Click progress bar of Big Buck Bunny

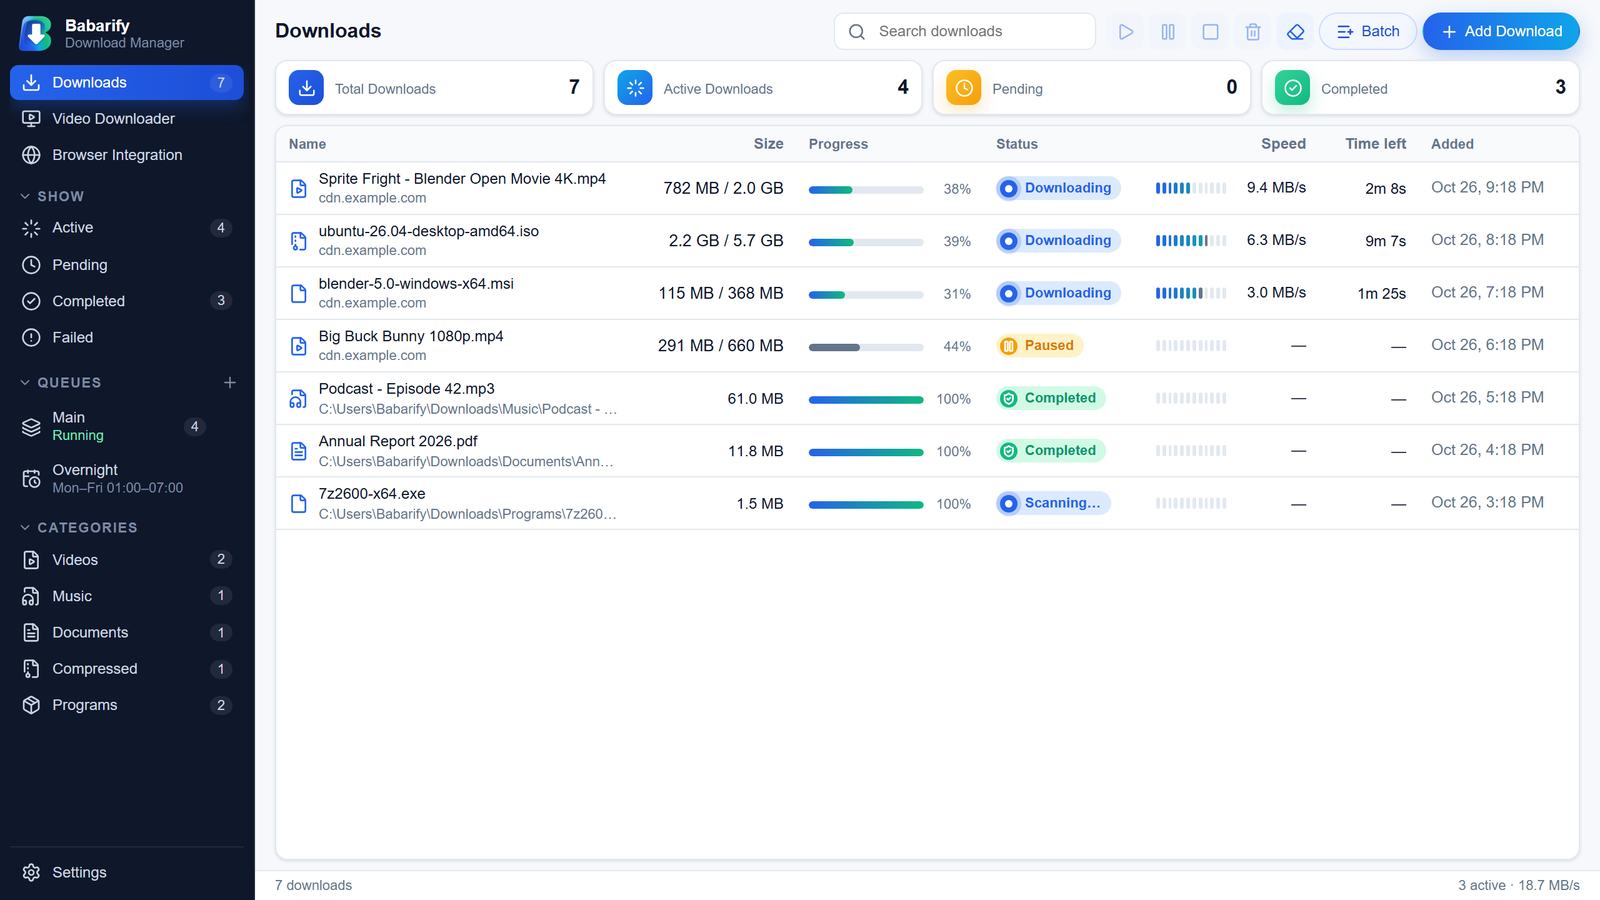(866, 347)
